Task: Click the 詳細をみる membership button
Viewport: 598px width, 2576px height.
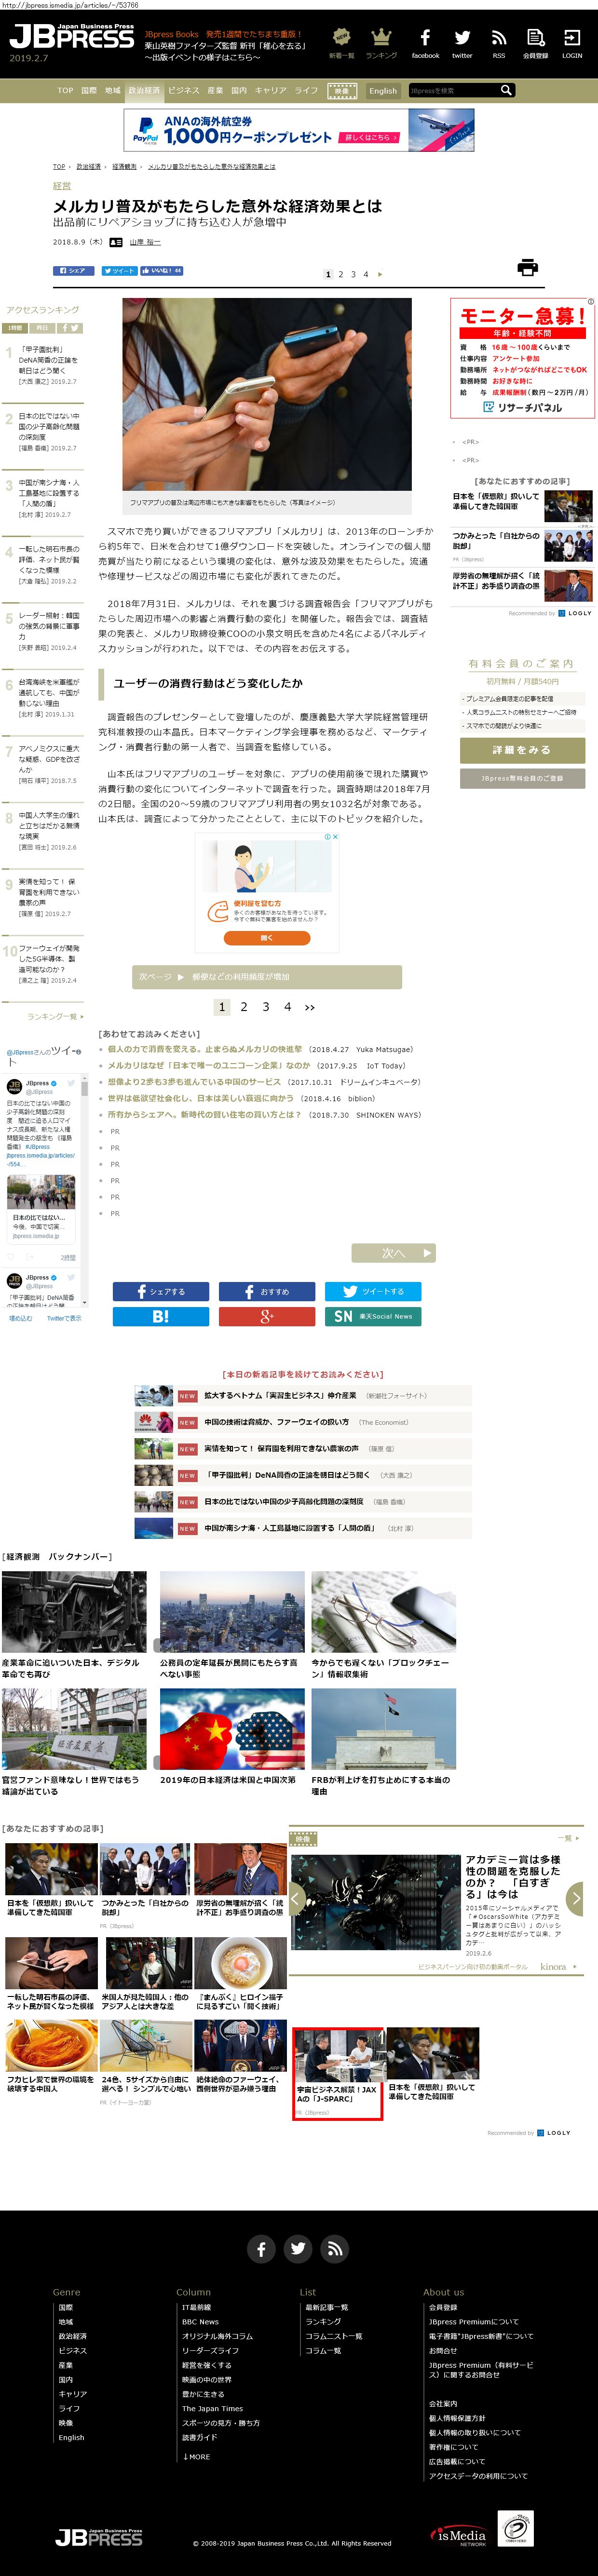Action: (522, 750)
